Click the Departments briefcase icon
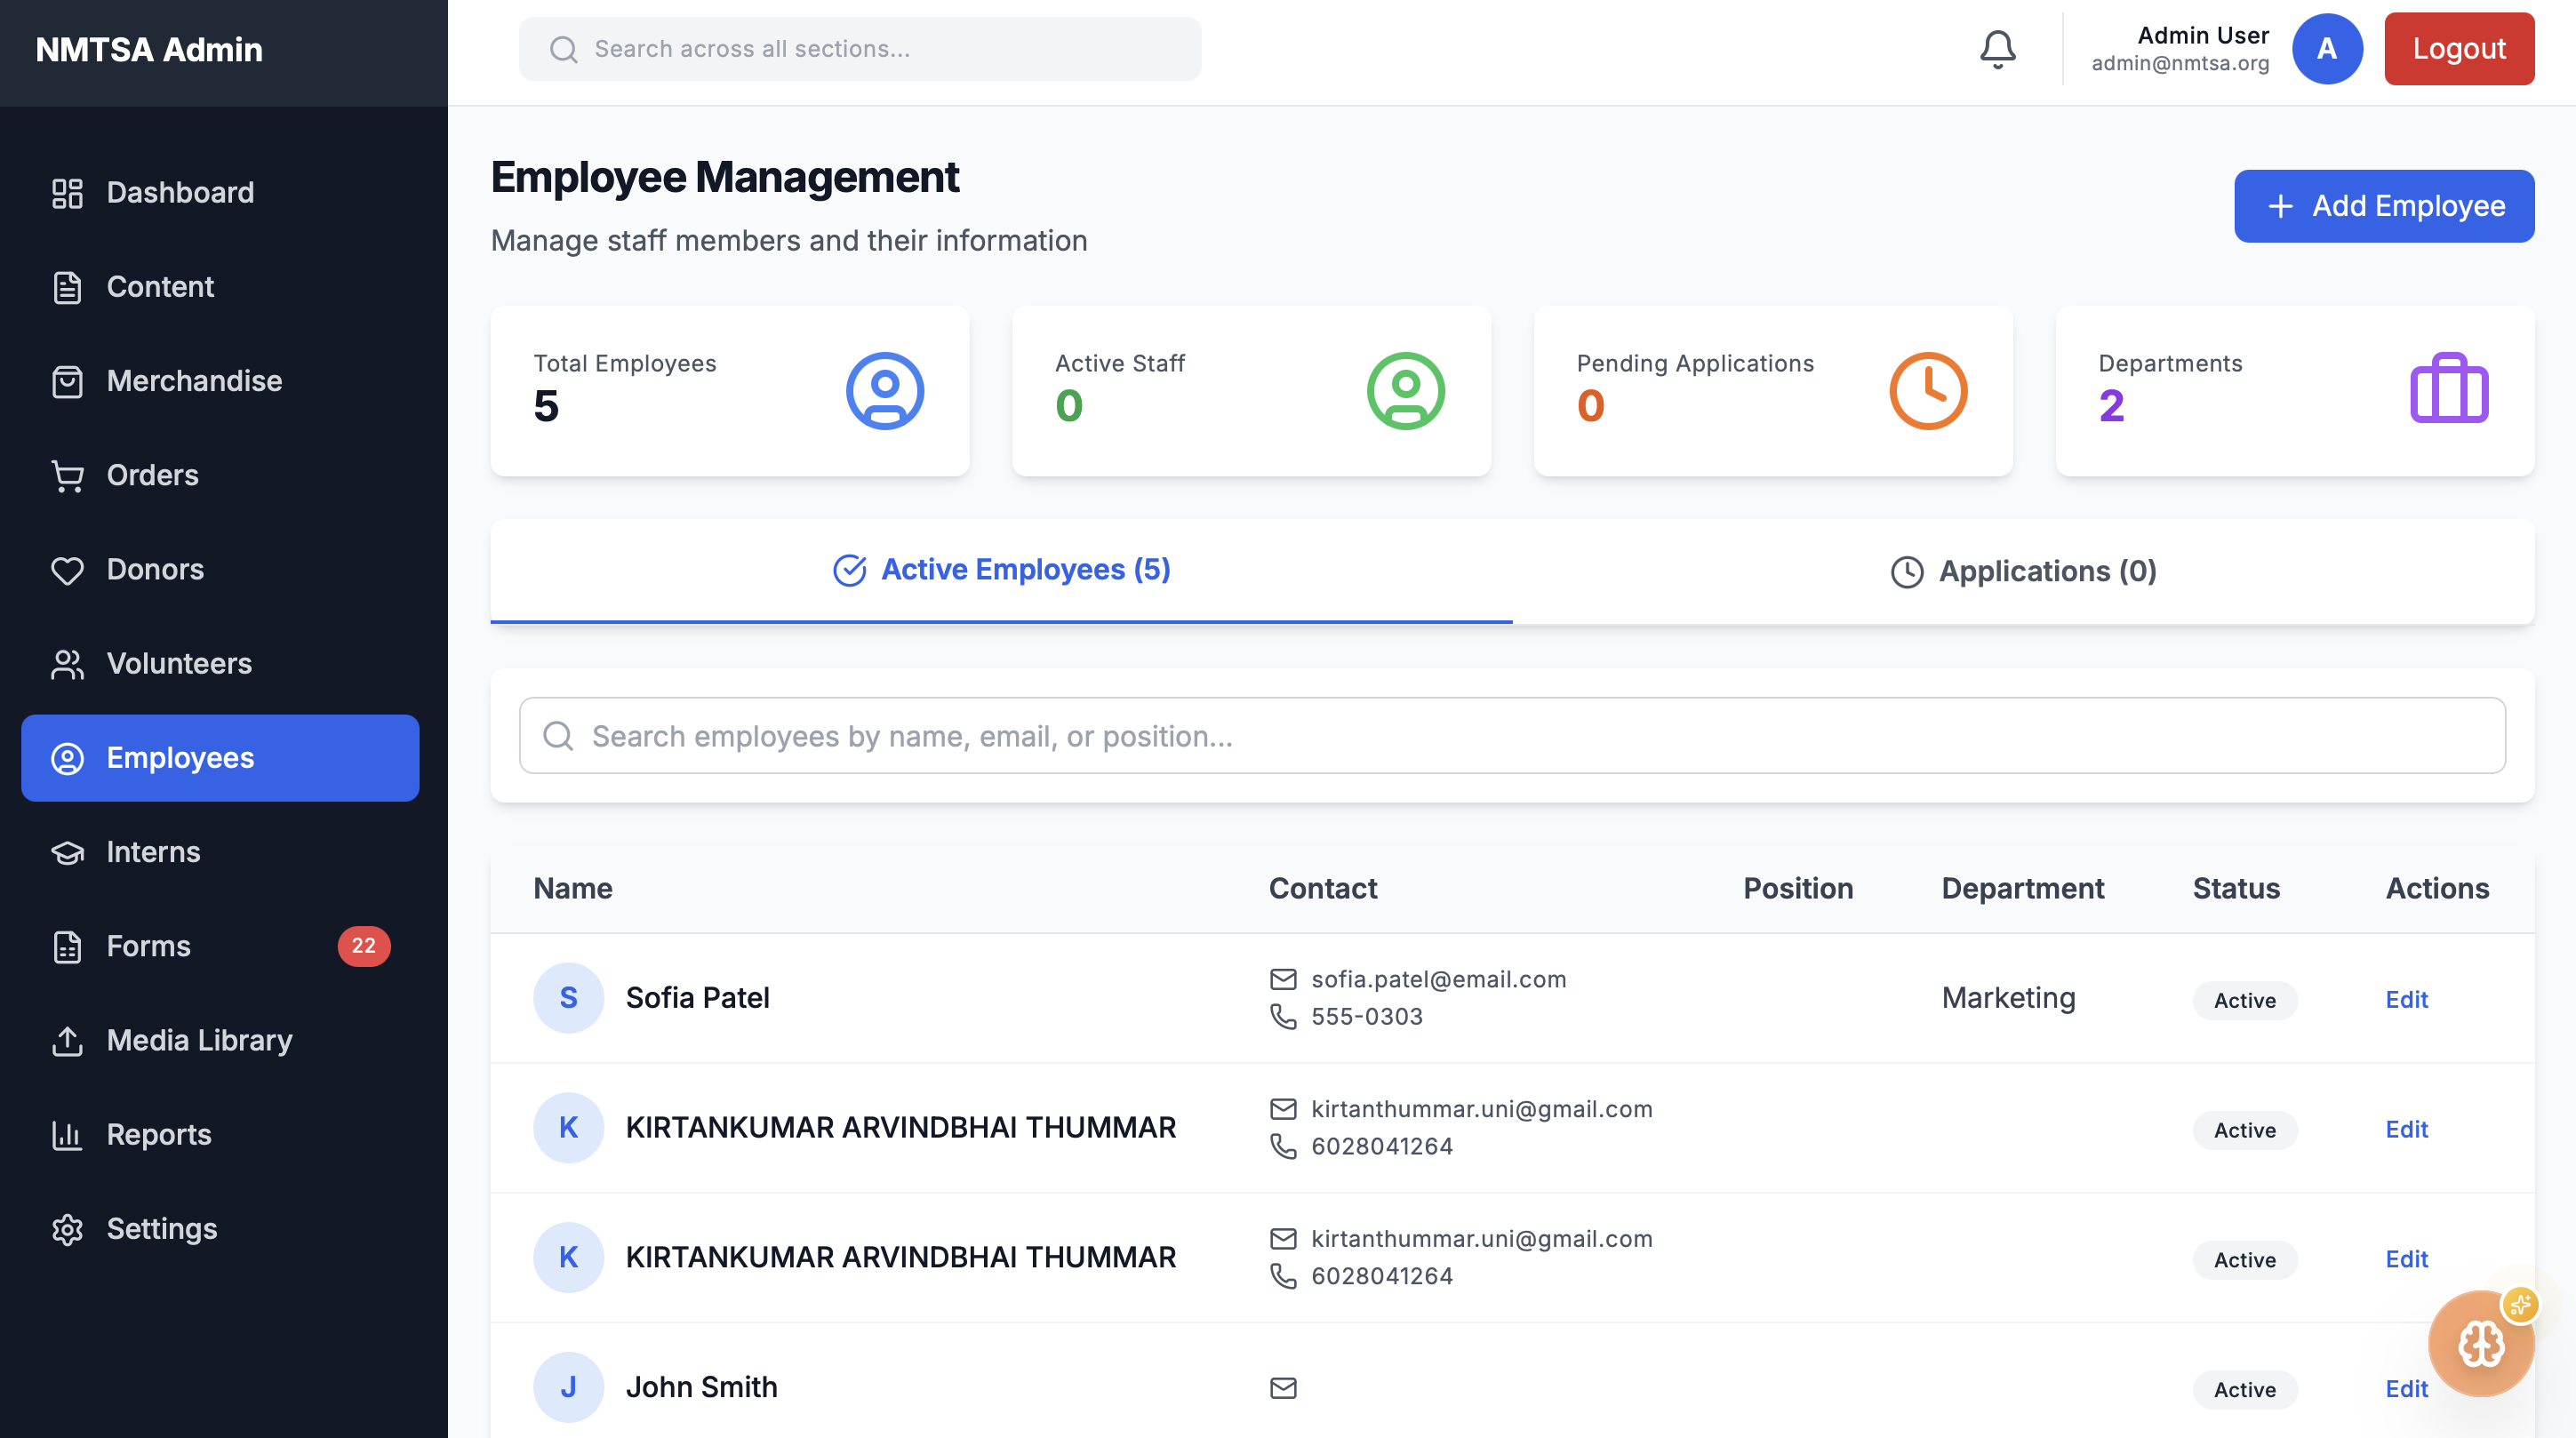 [2448, 391]
